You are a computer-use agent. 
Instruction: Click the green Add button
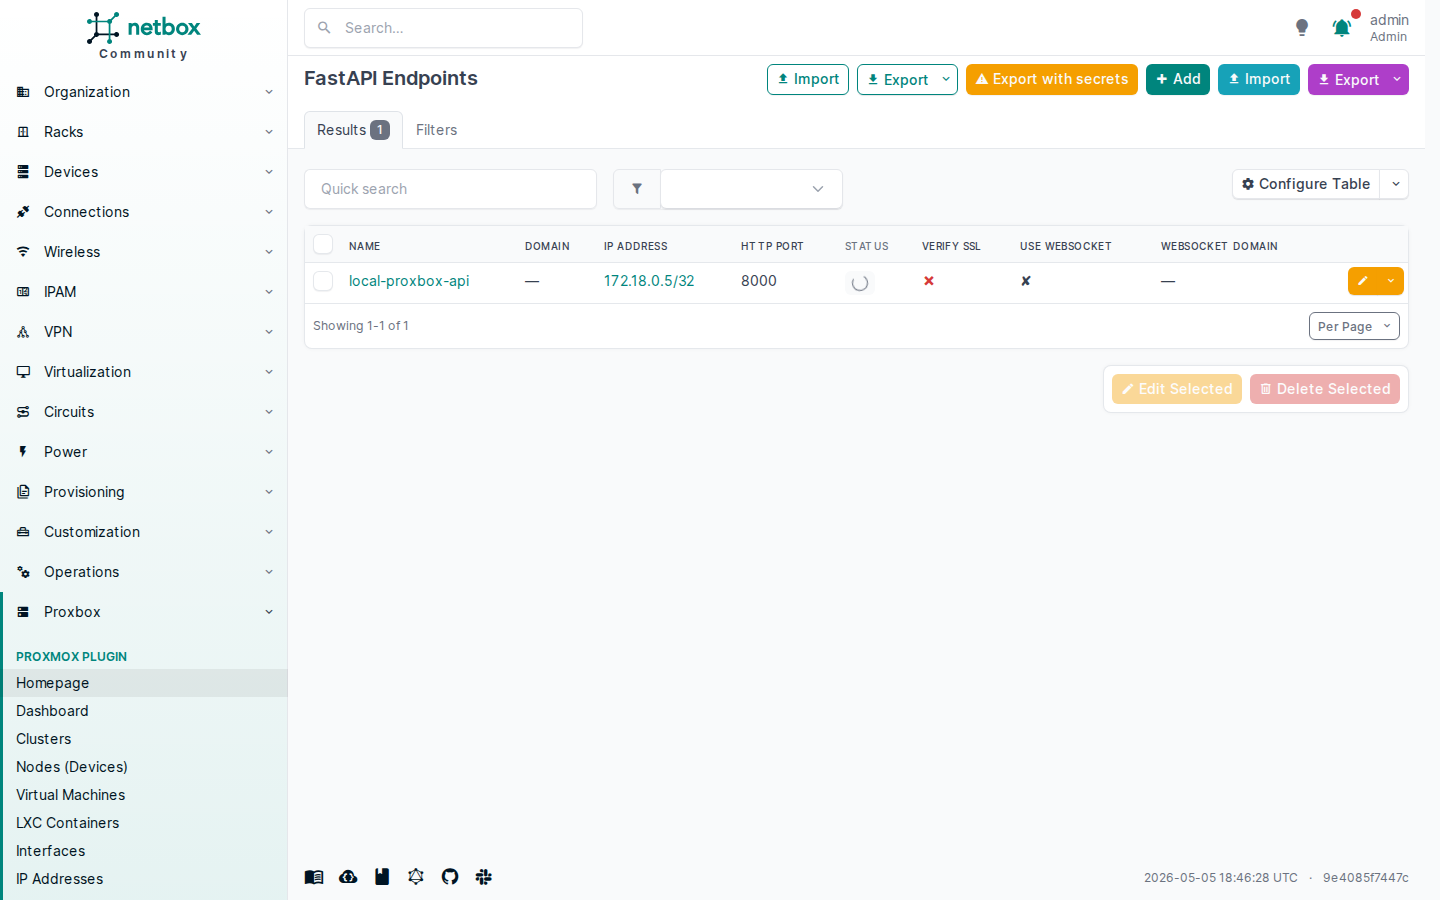click(x=1178, y=79)
